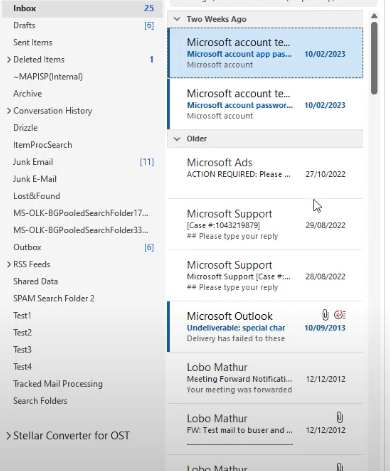Open the ItemProcSearch folder
390x471 pixels.
[x=43, y=145]
